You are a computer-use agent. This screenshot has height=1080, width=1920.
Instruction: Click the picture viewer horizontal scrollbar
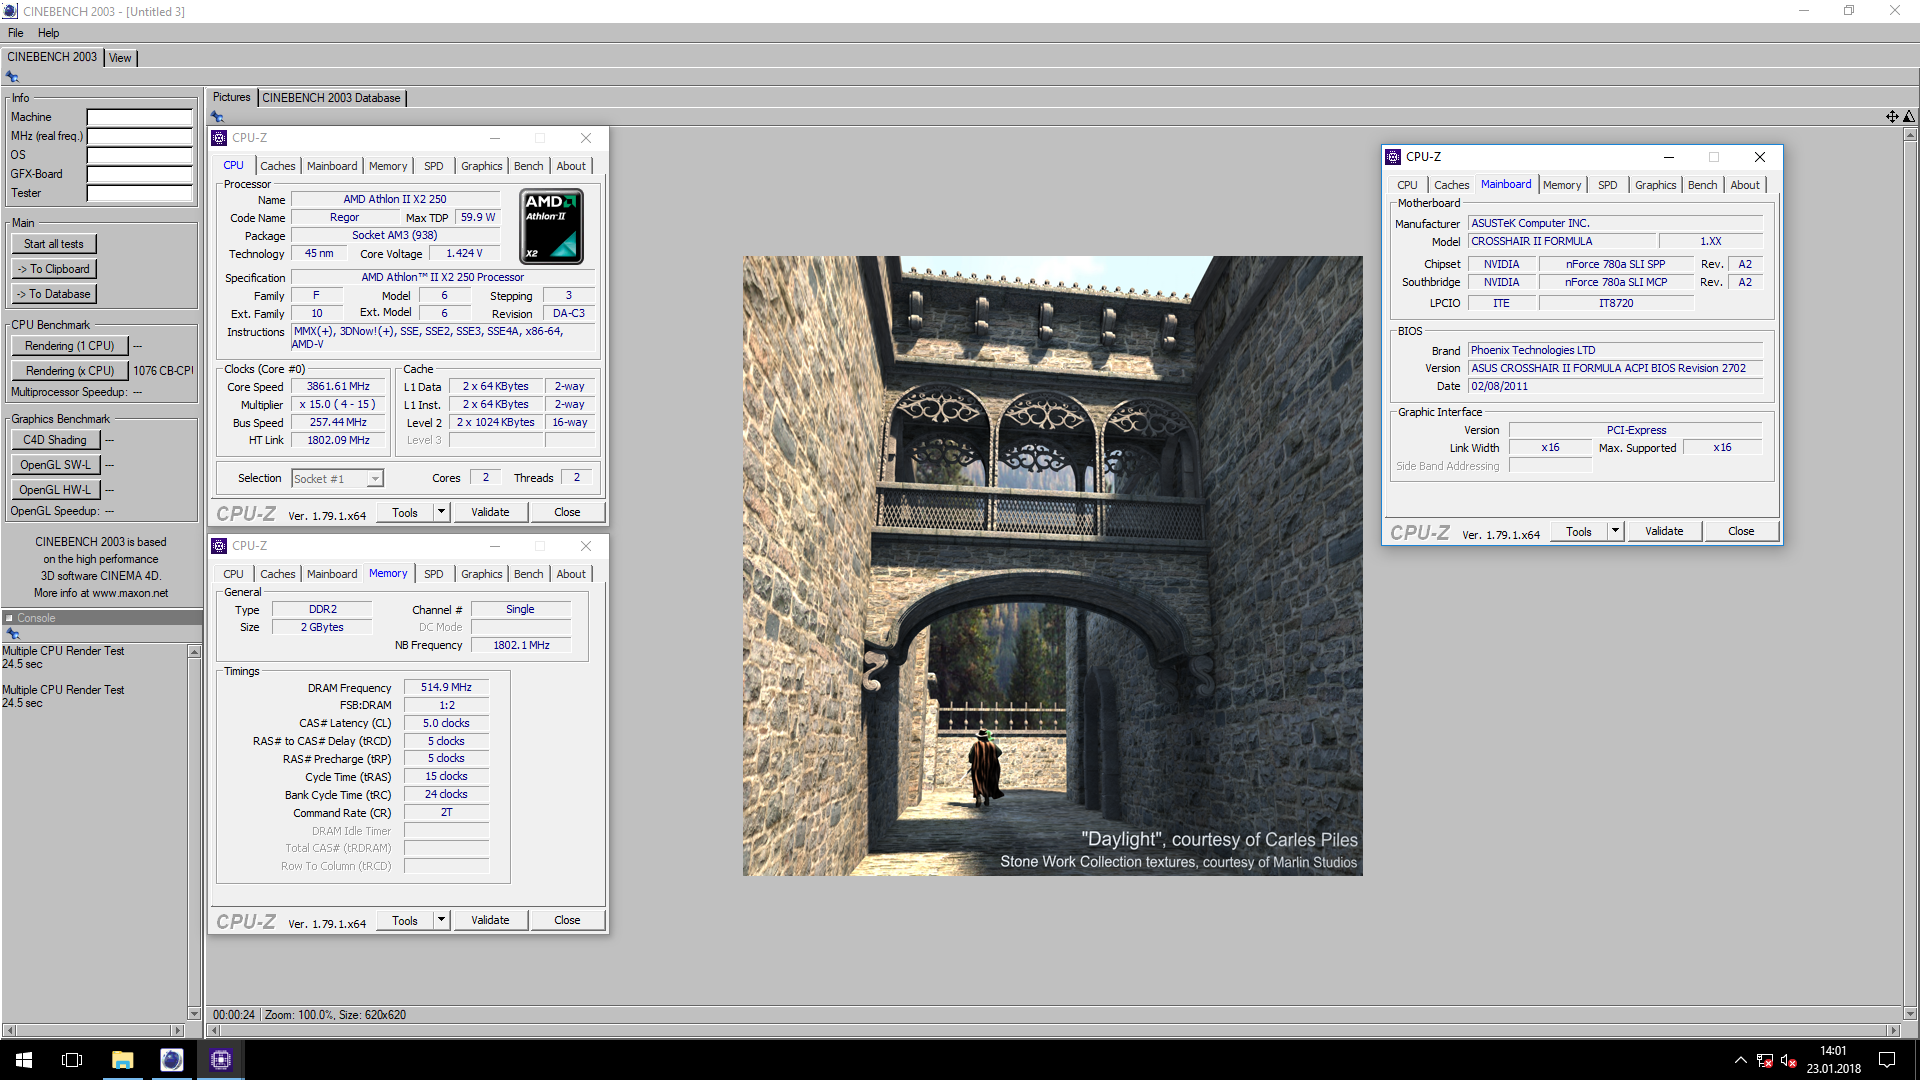point(1052,1030)
